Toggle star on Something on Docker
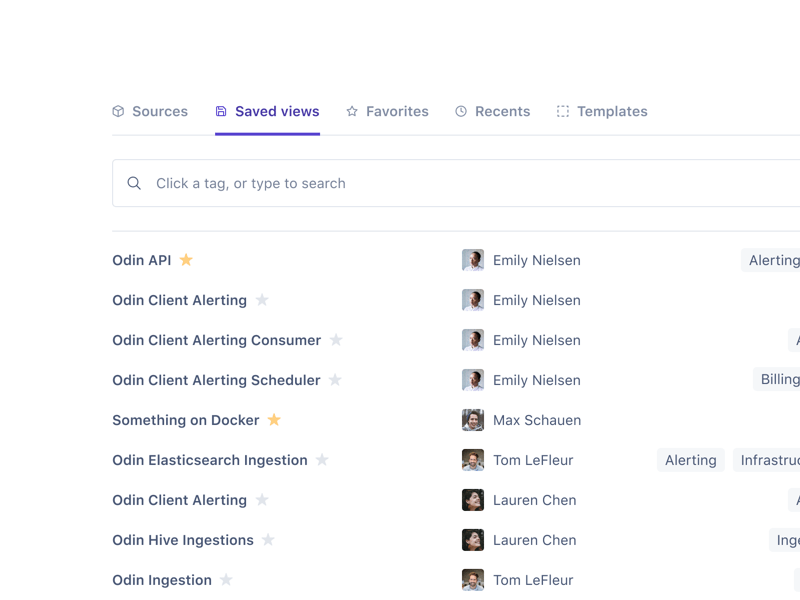 pyautogui.click(x=274, y=420)
